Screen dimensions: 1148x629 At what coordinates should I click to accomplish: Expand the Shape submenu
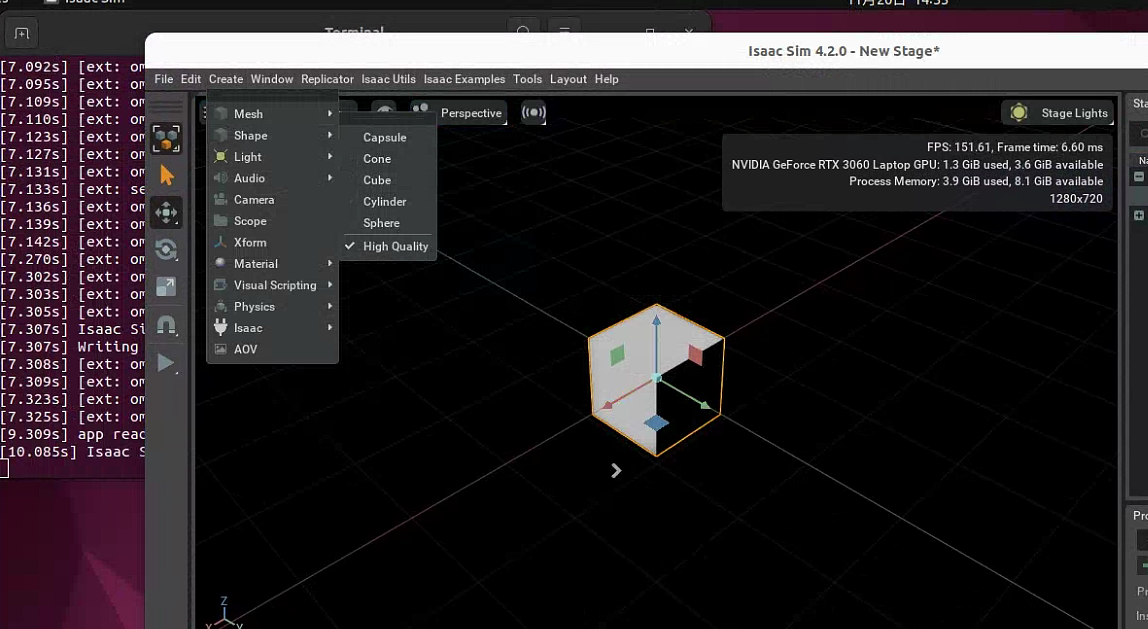click(272, 135)
